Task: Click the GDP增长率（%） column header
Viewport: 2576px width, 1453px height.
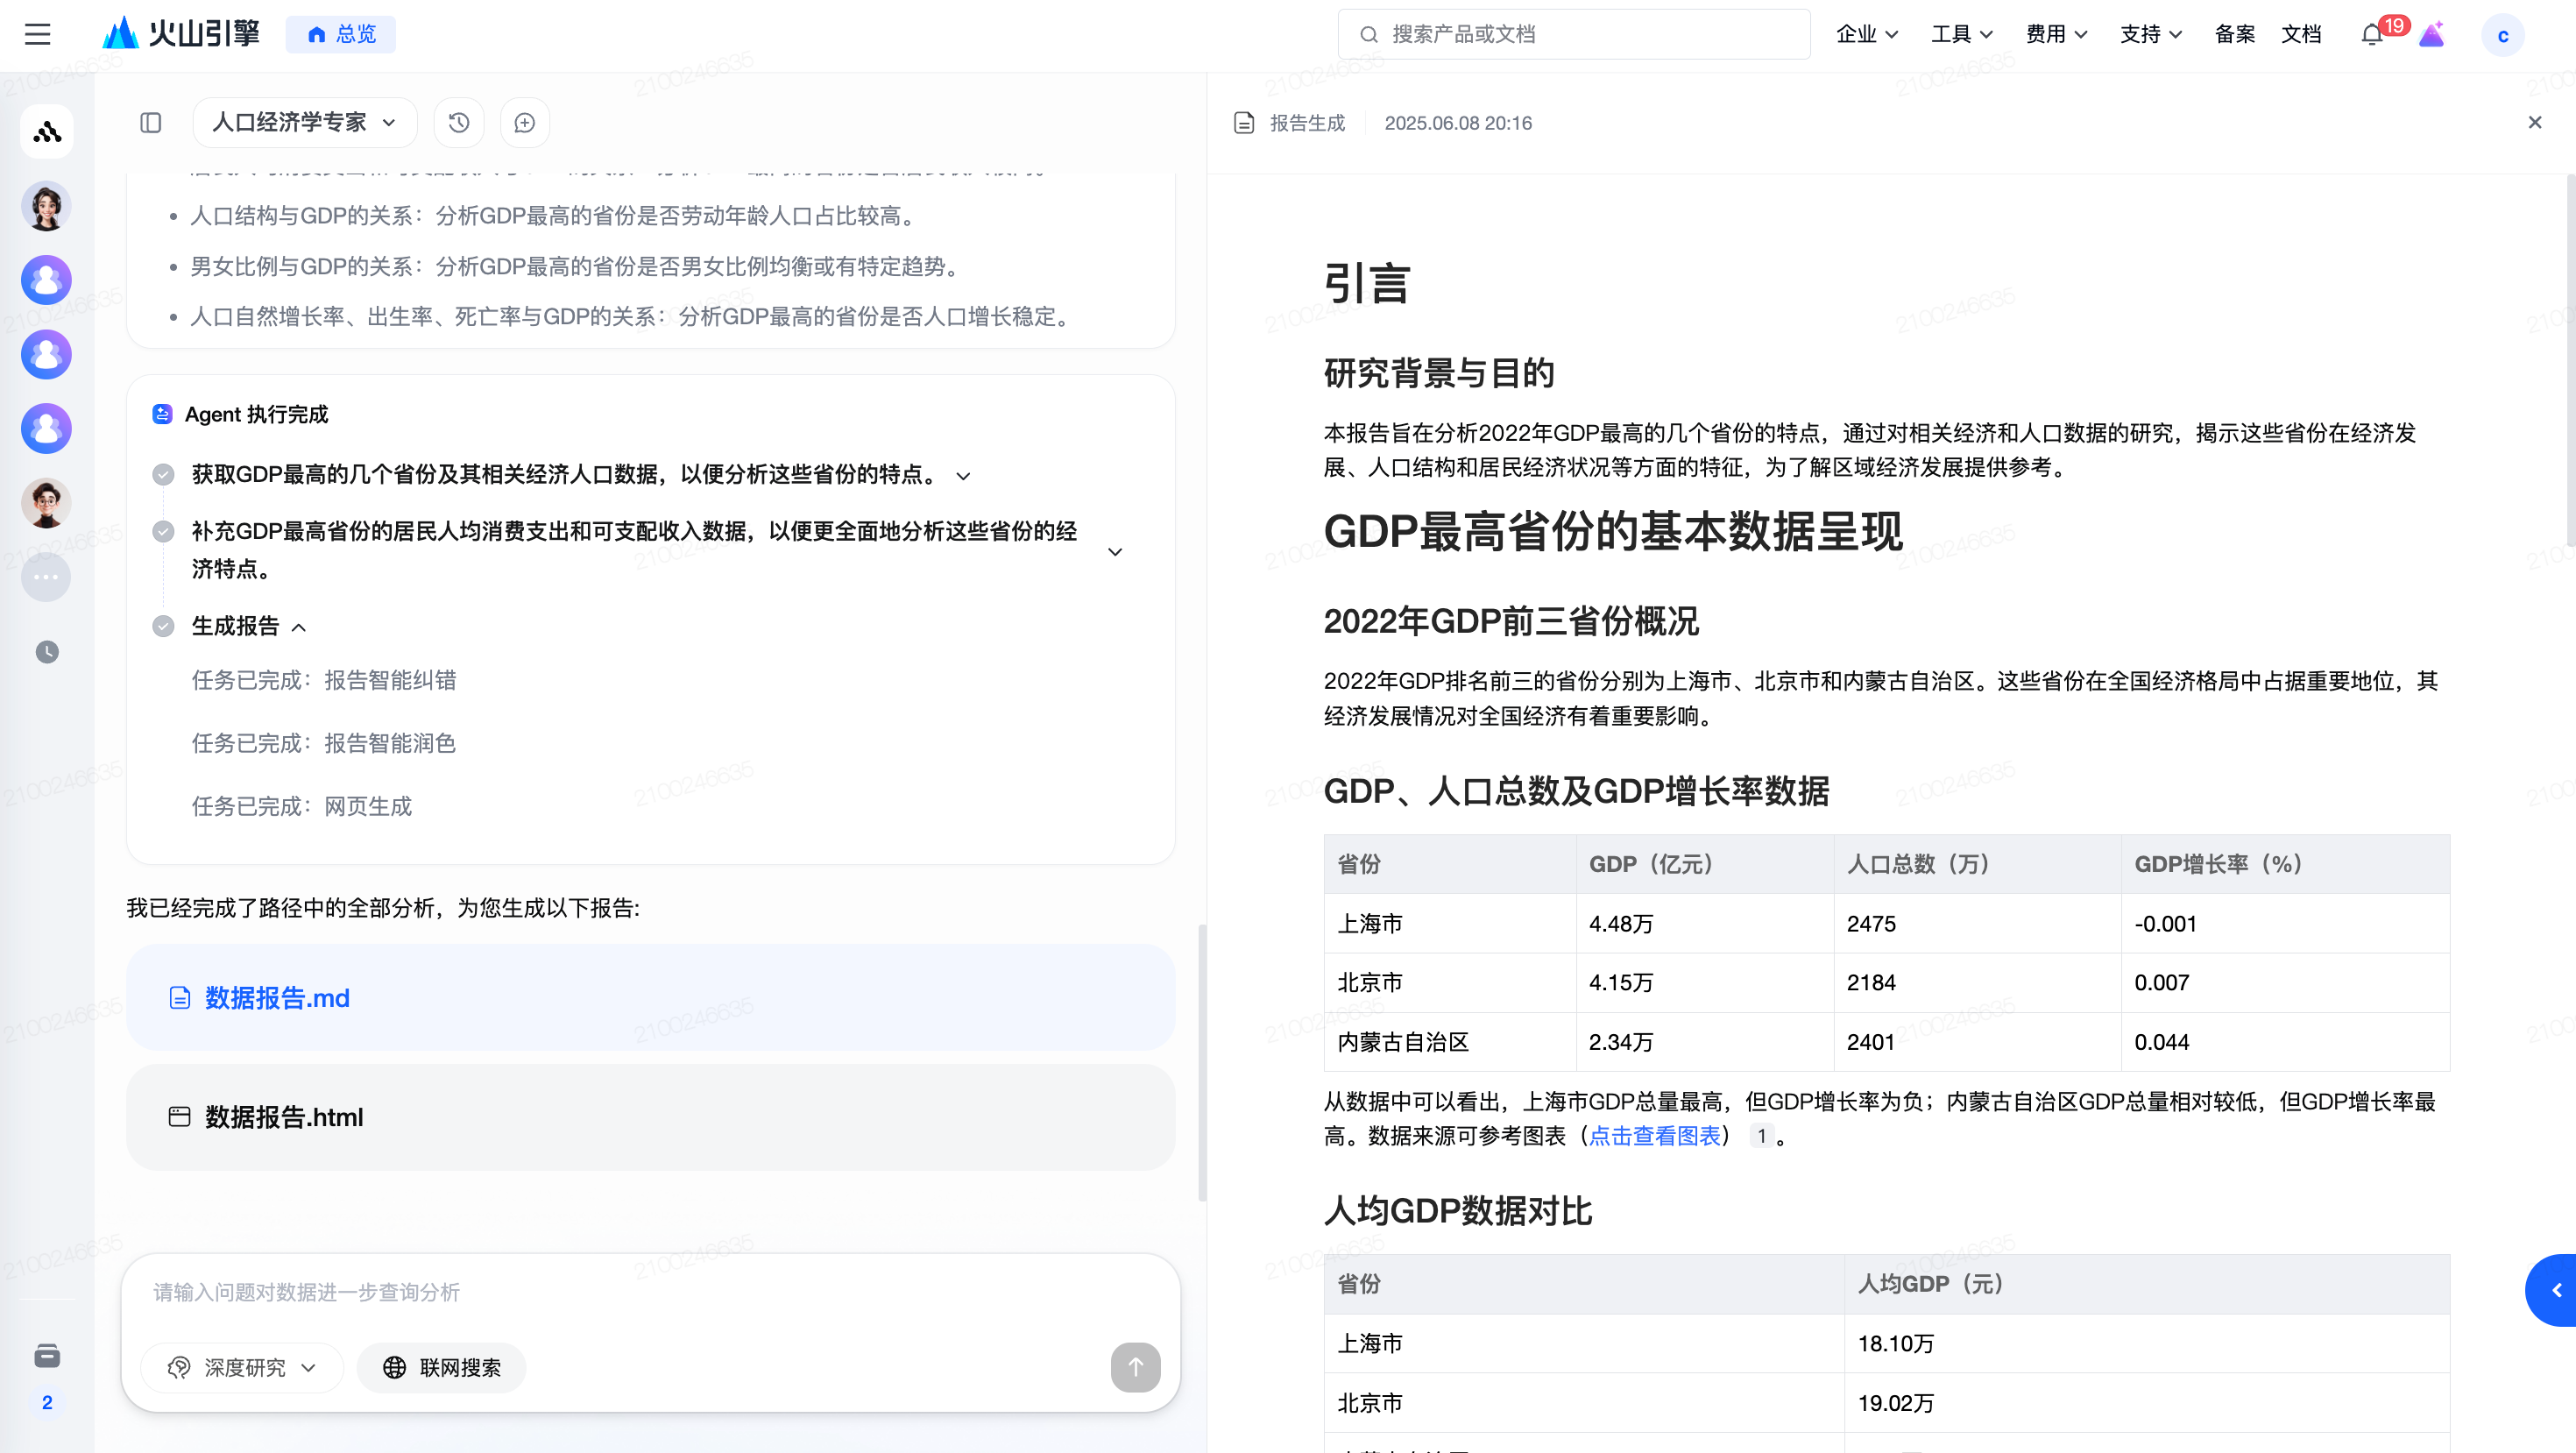Action: tap(2285, 864)
